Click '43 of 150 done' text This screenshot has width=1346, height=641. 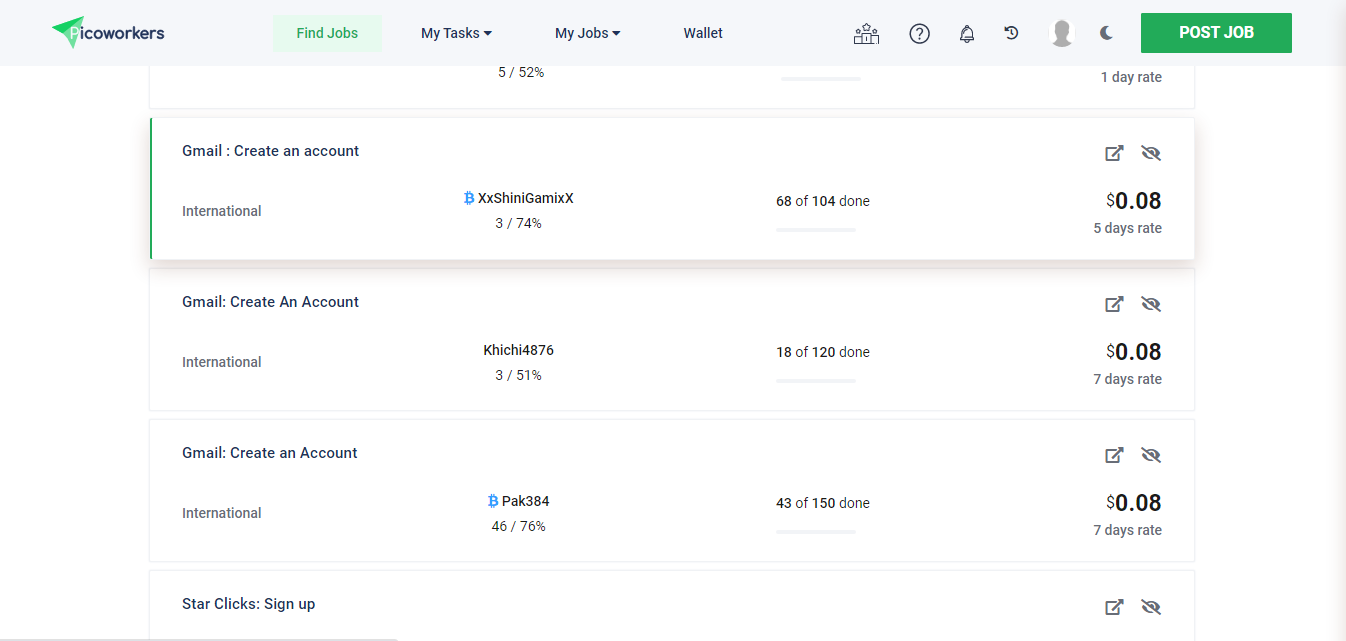click(x=823, y=503)
